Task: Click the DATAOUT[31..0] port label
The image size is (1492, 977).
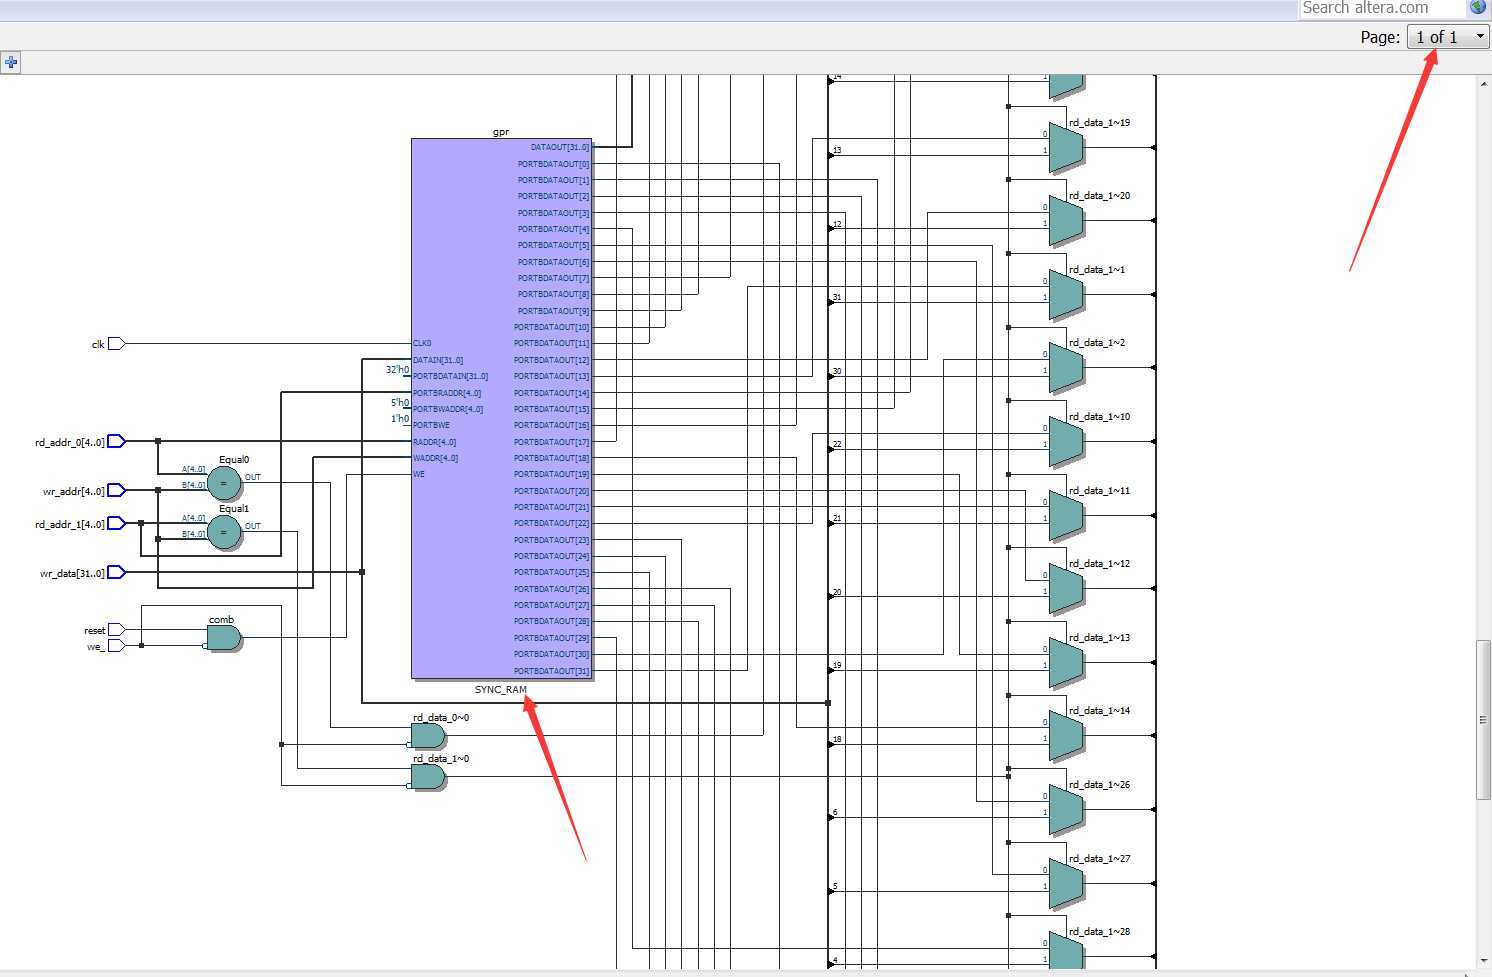Action: [x=560, y=148]
